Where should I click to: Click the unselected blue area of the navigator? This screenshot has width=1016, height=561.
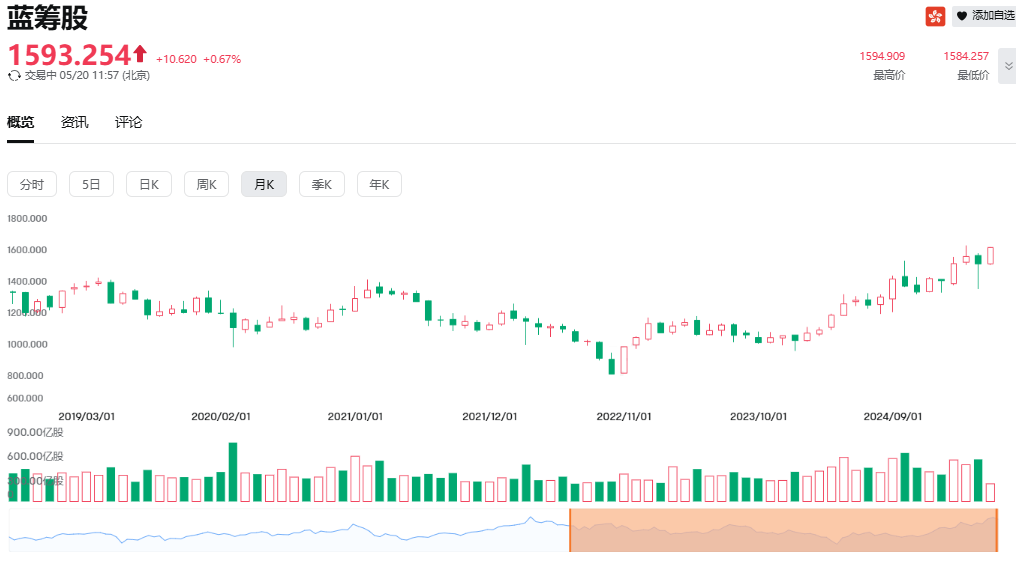[x=289, y=530]
